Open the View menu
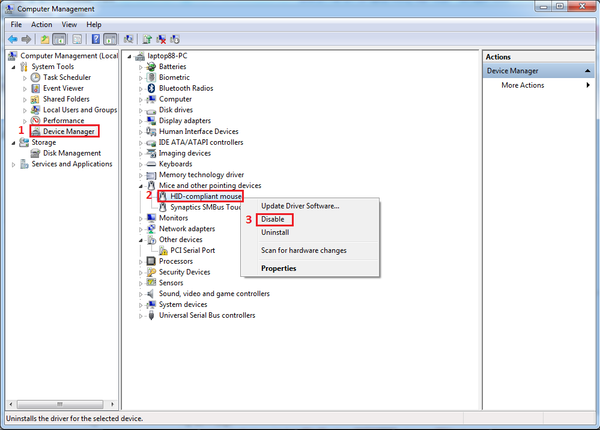600x430 pixels. click(x=69, y=24)
